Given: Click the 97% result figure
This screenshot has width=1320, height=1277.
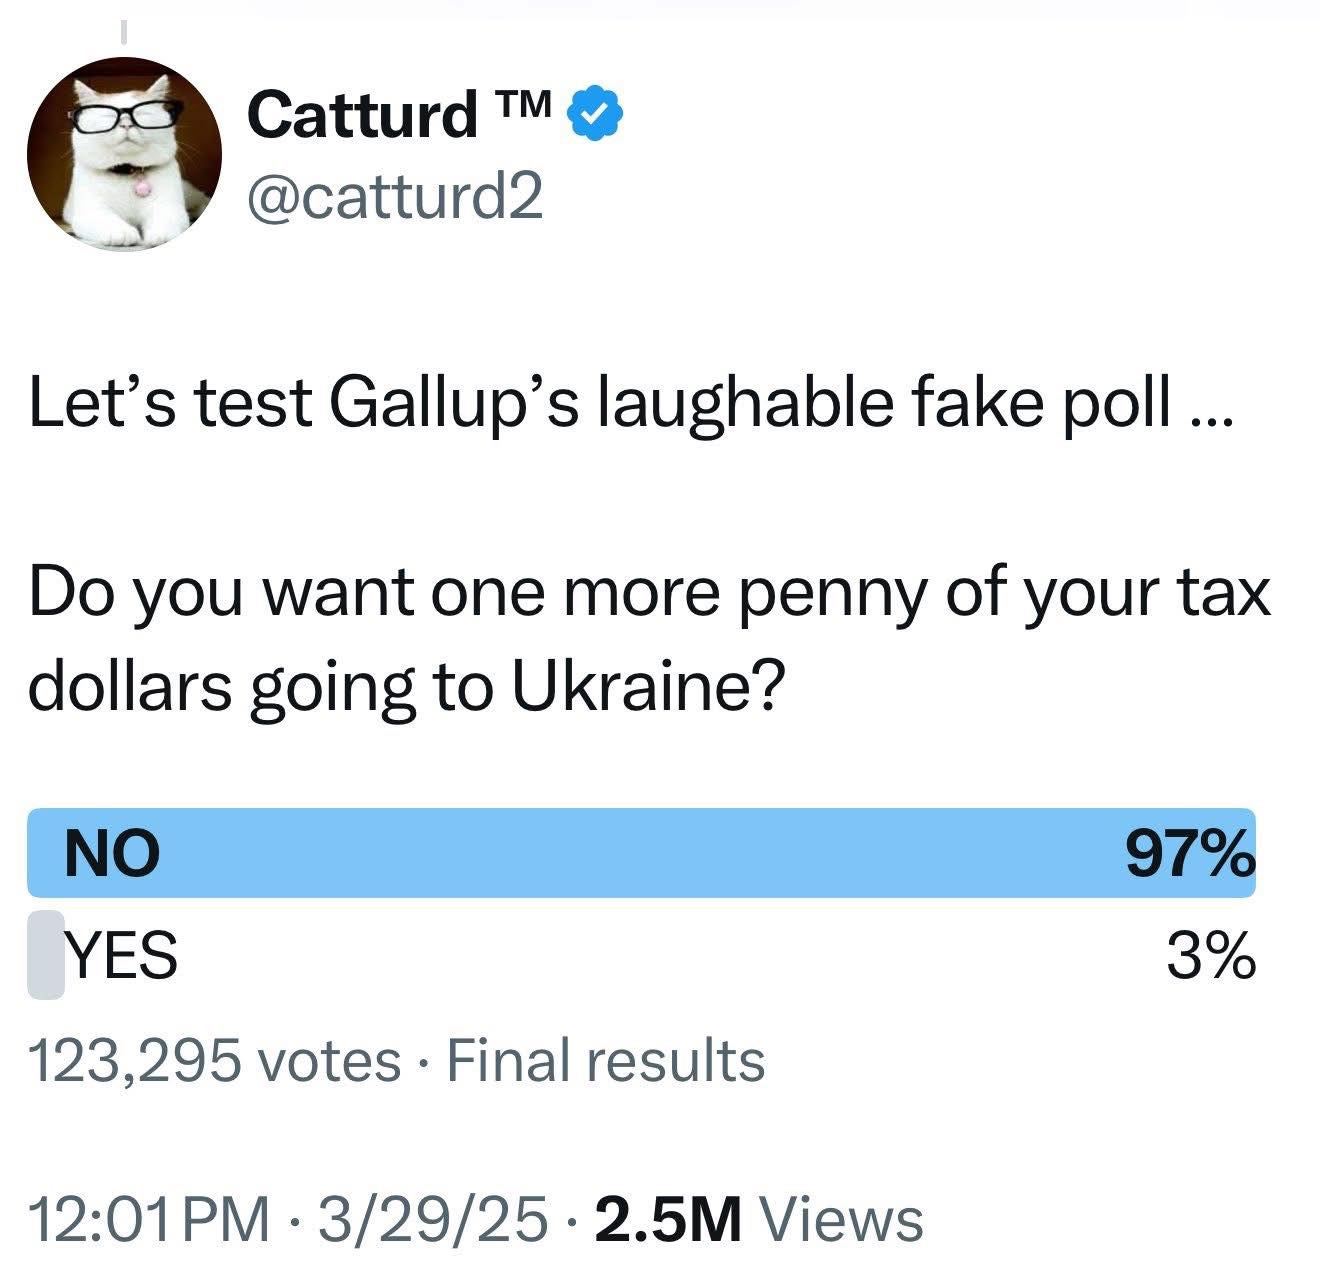Looking at the screenshot, I should 1189,855.
